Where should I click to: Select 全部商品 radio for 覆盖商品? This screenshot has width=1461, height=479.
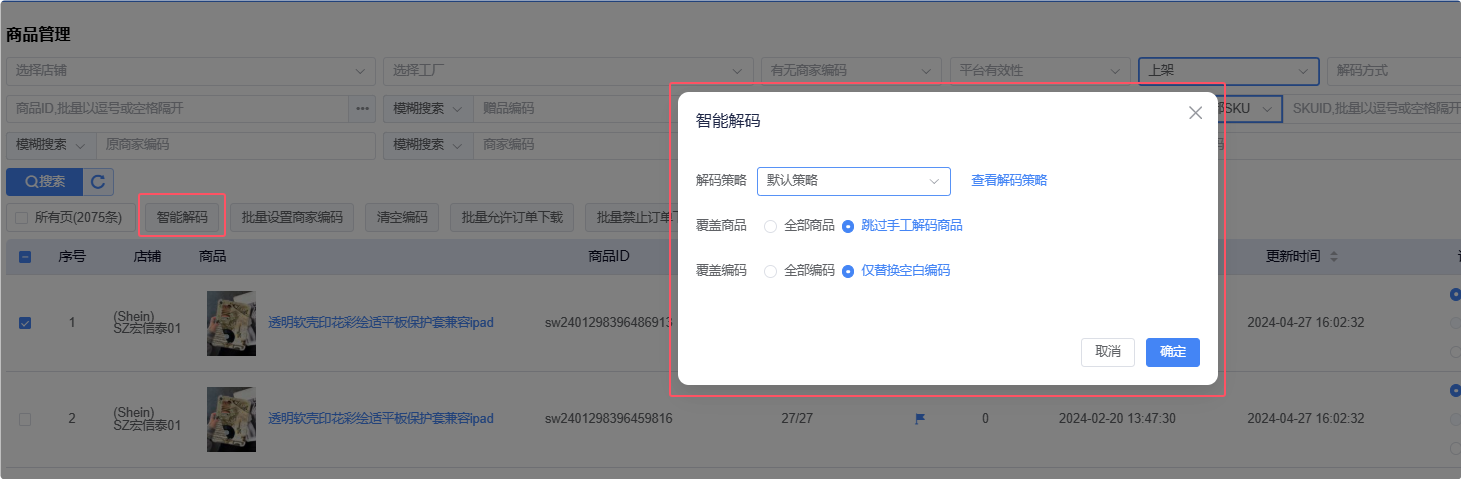coord(770,226)
